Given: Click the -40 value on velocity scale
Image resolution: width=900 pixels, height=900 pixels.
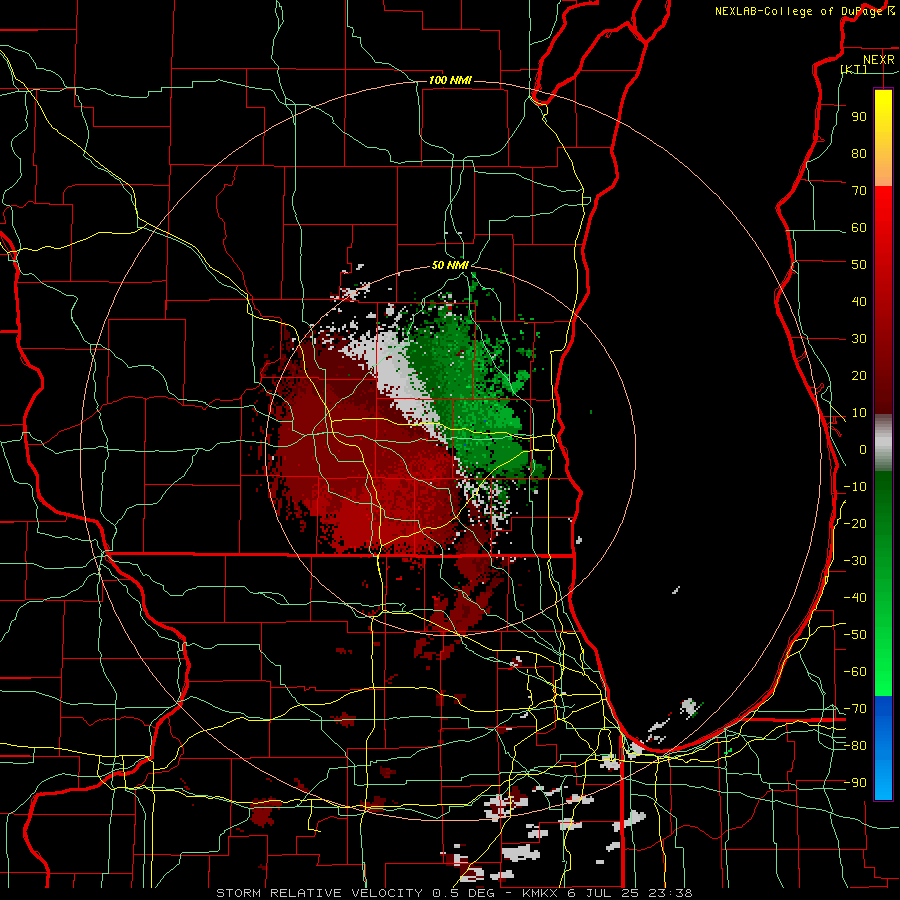Looking at the screenshot, I should coord(855,598).
